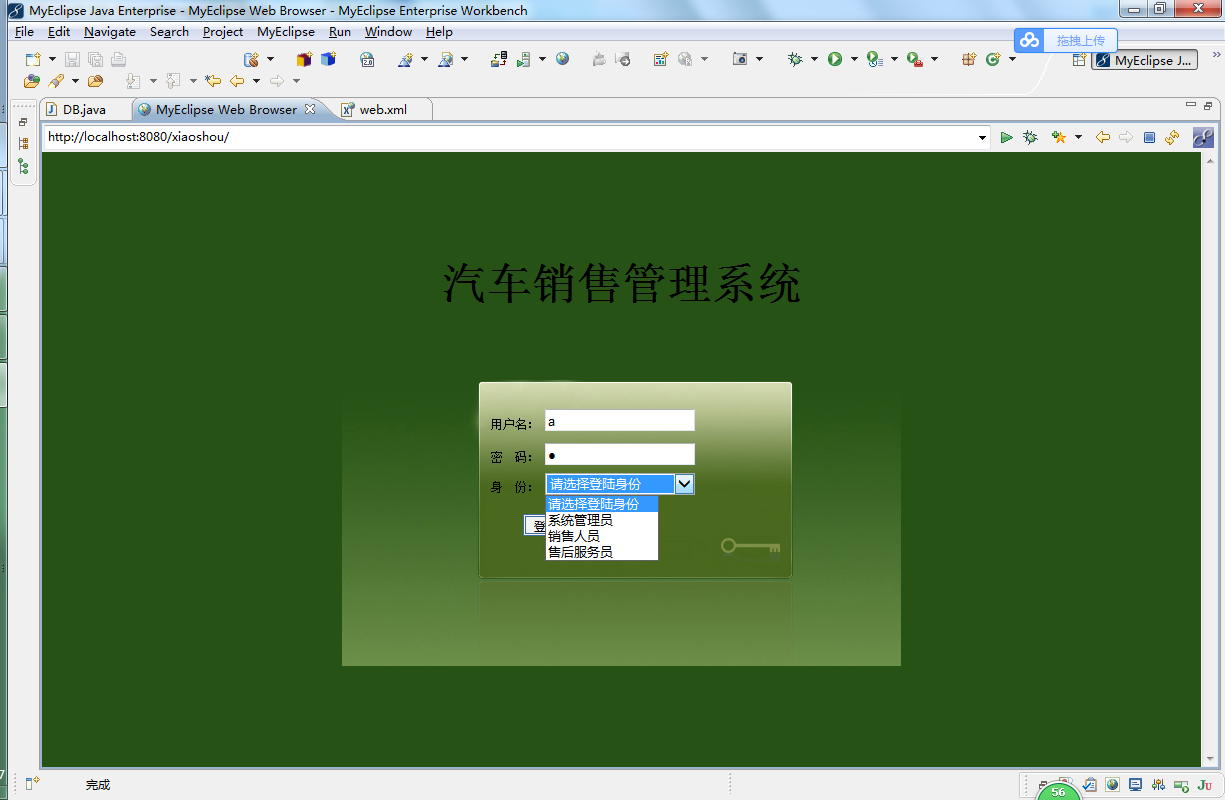
Task: Click the new yellow package cube icon
Action: click(305, 60)
